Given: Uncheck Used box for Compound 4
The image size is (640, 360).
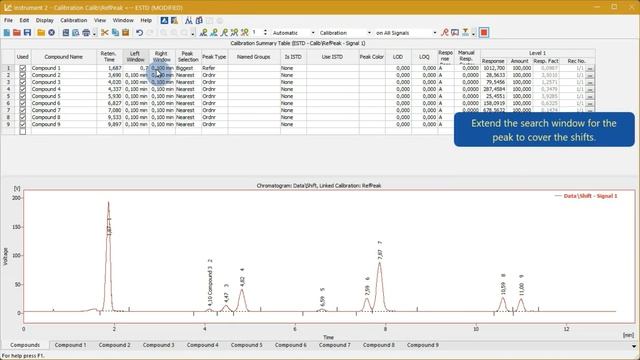Looking at the screenshot, I should (x=22, y=89).
